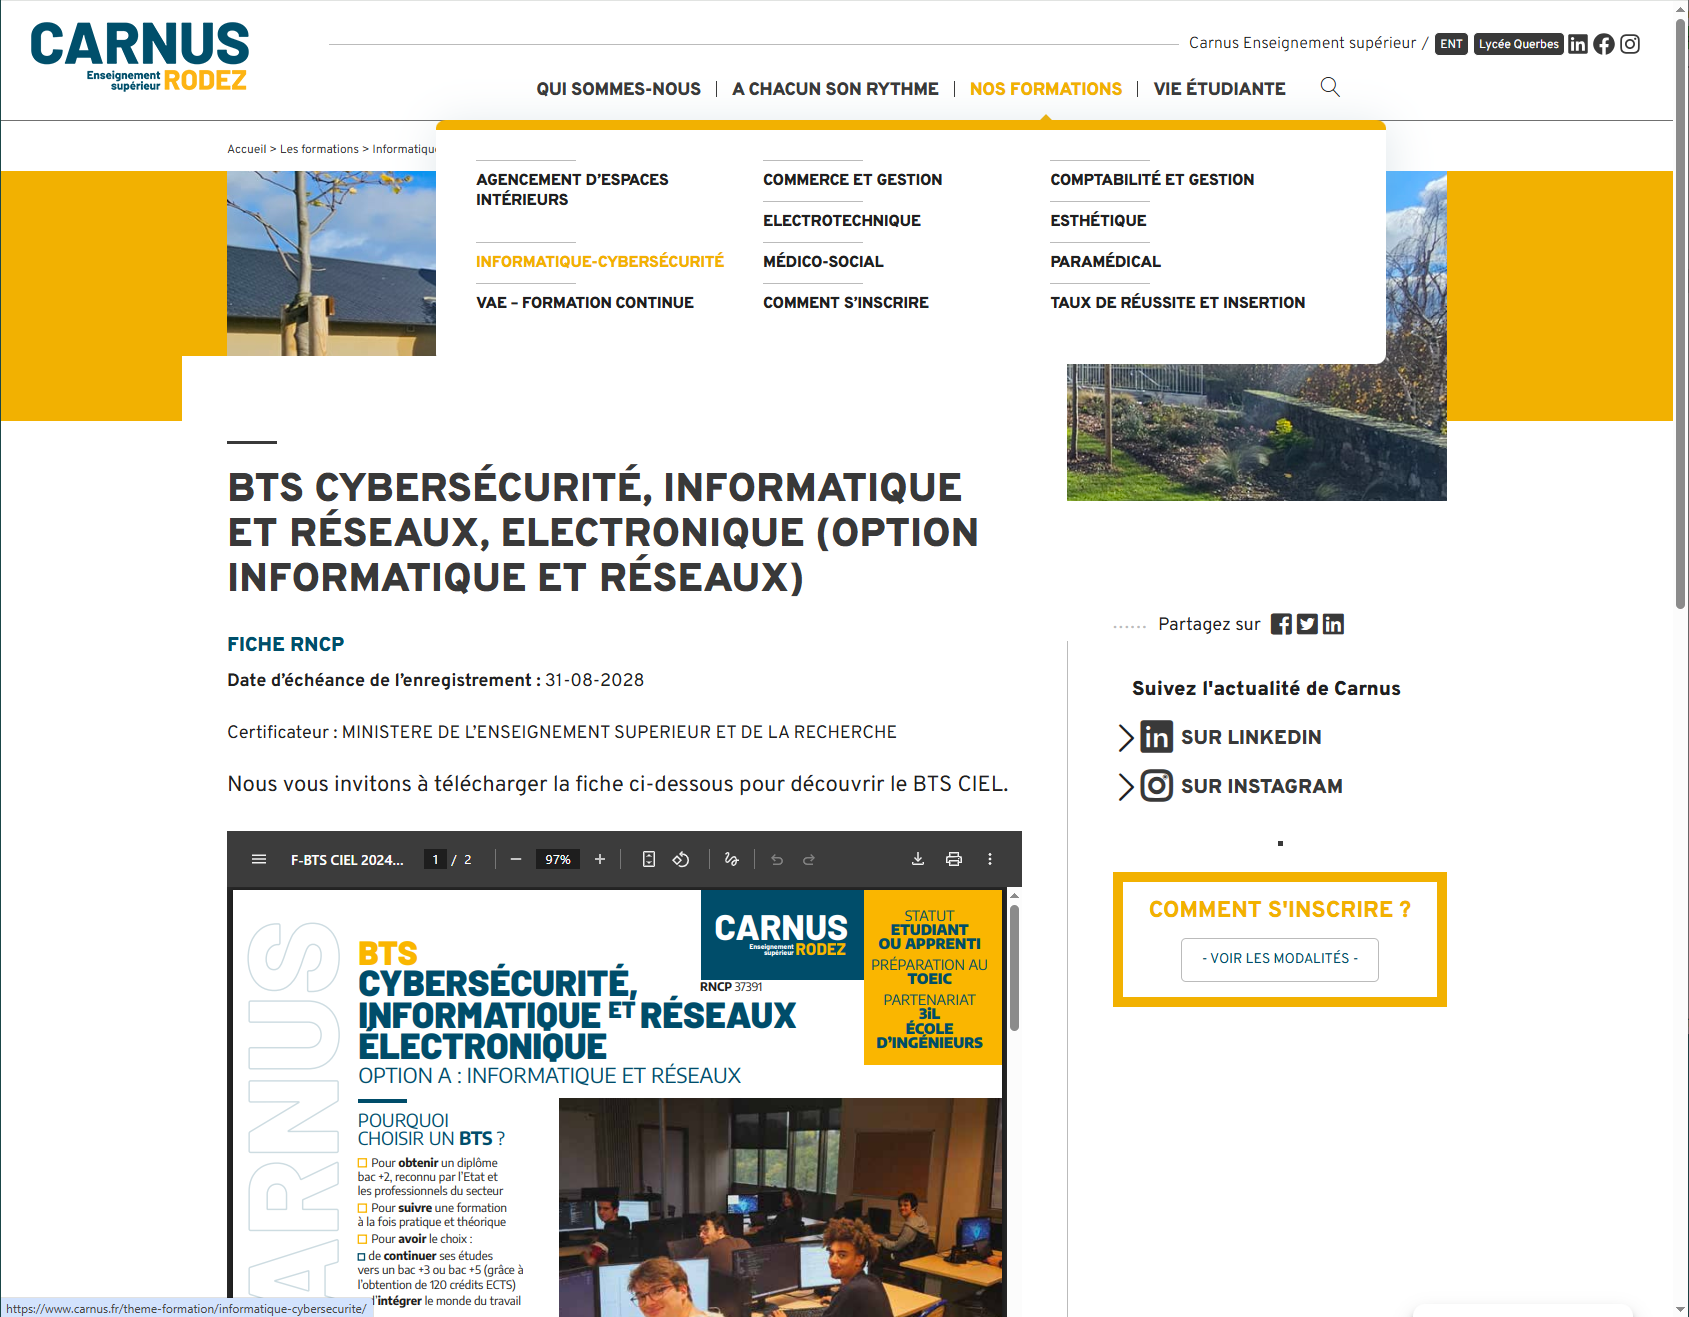Screen dimensions: 1689x1317
Task: Open Taux de réussite et insertion
Action: tap(1177, 302)
